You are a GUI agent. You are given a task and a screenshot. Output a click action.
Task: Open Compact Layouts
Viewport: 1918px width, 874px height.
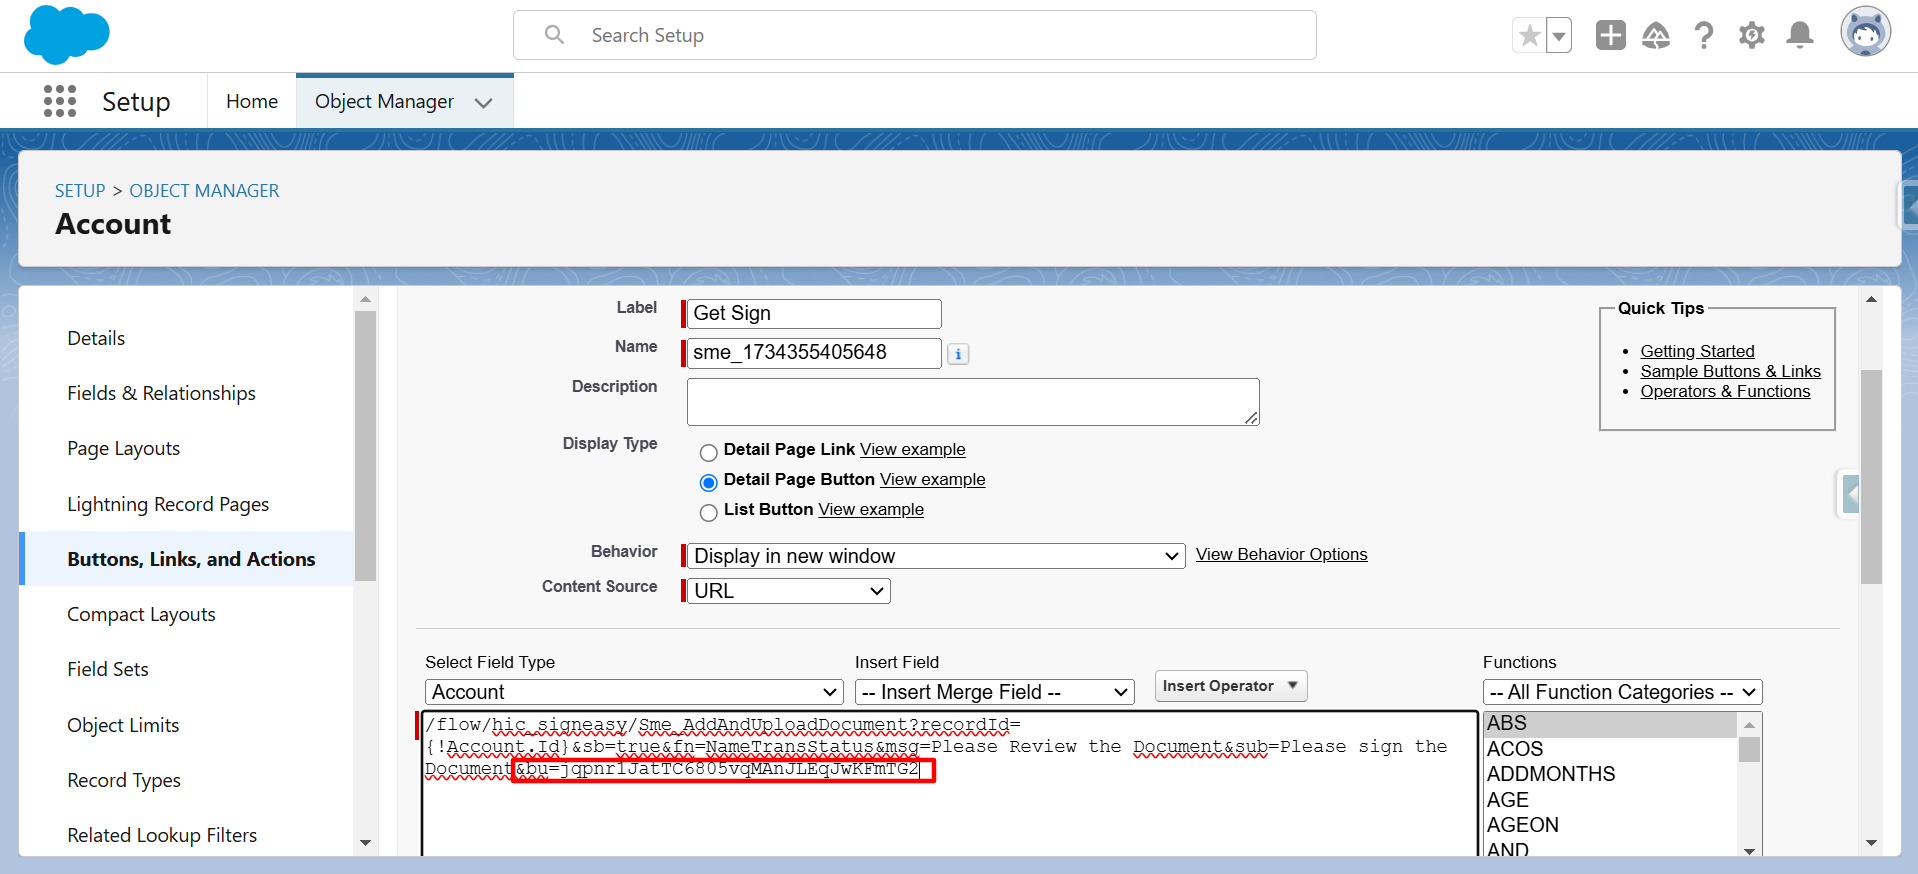[x=141, y=614]
